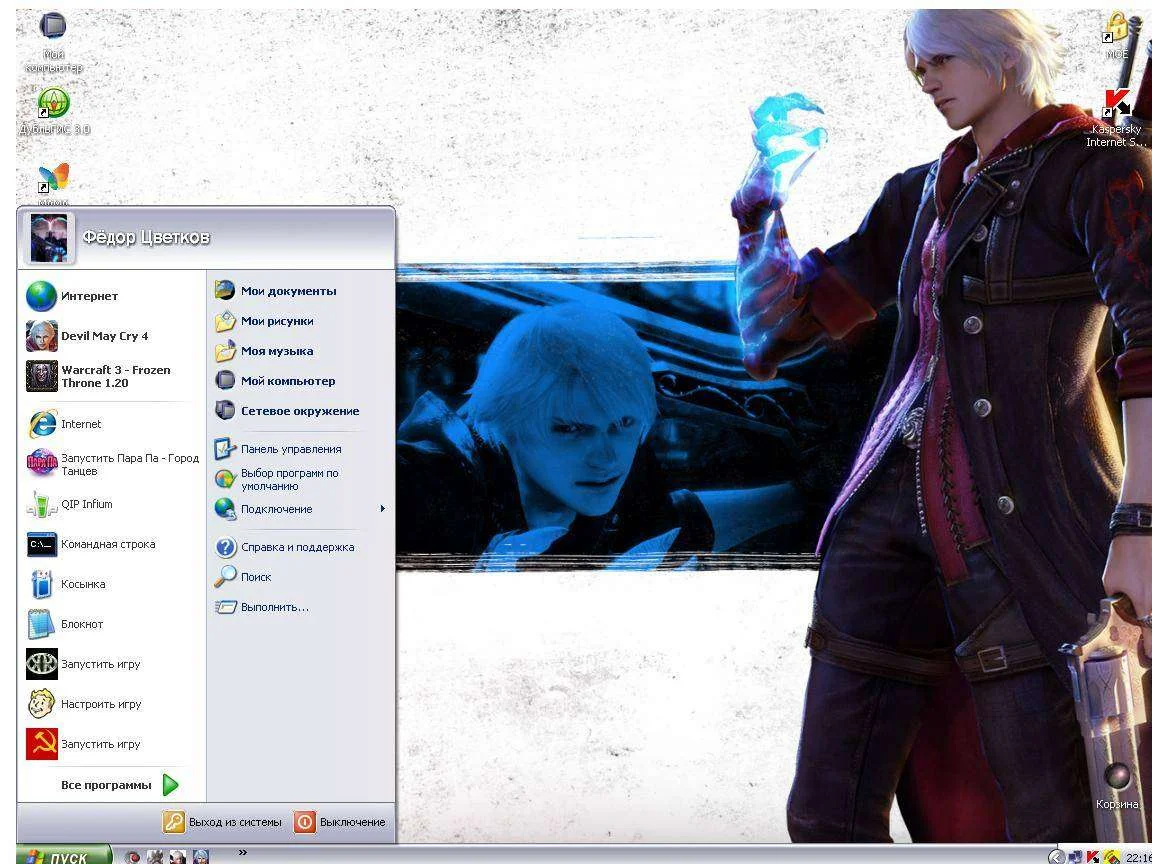The height and width of the screenshot is (864, 1152).
Task: Open Выбор программ по умолчанию
Action: (x=300, y=480)
